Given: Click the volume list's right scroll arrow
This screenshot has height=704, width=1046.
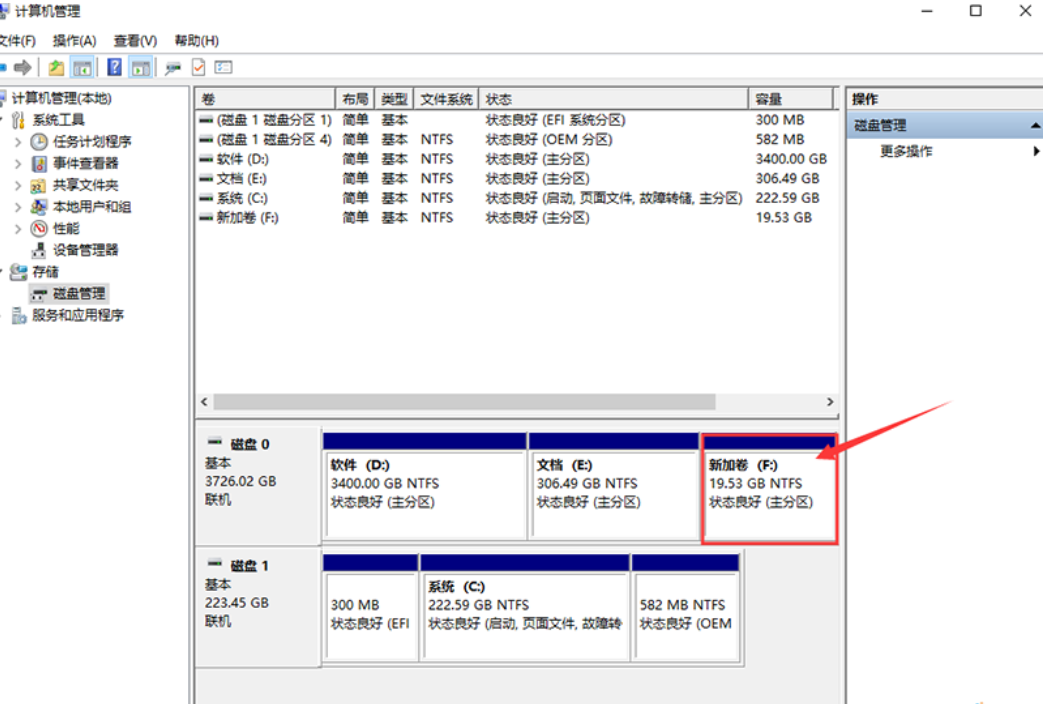Looking at the screenshot, I should pyautogui.click(x=830, y=402).
